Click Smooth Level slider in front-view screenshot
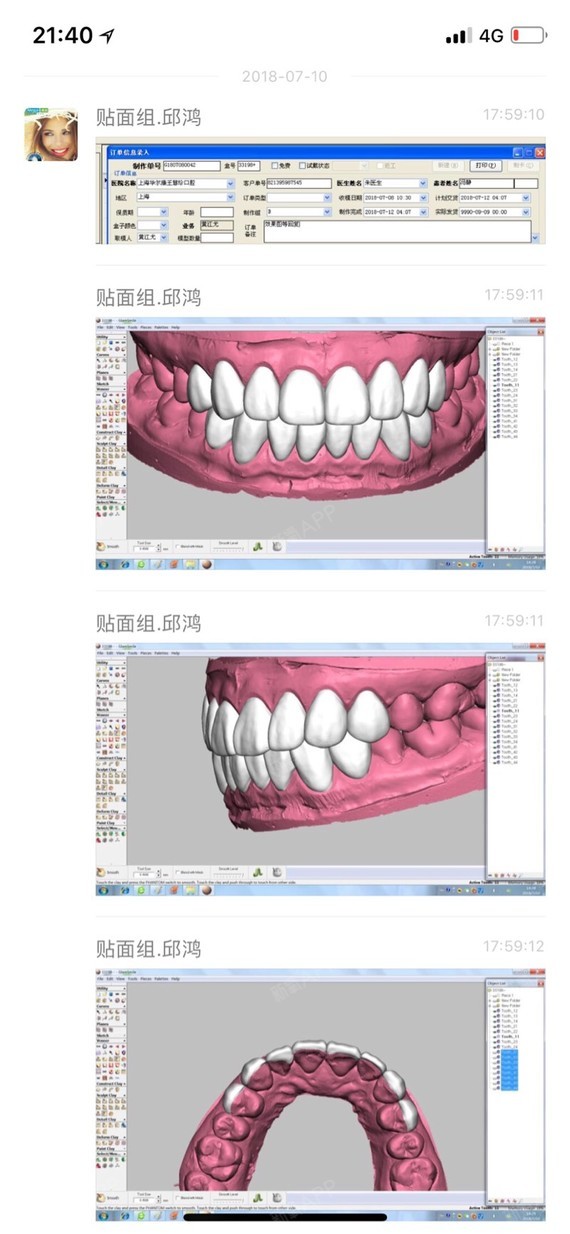Screen dimensions: 570x1234 [228, 548]
